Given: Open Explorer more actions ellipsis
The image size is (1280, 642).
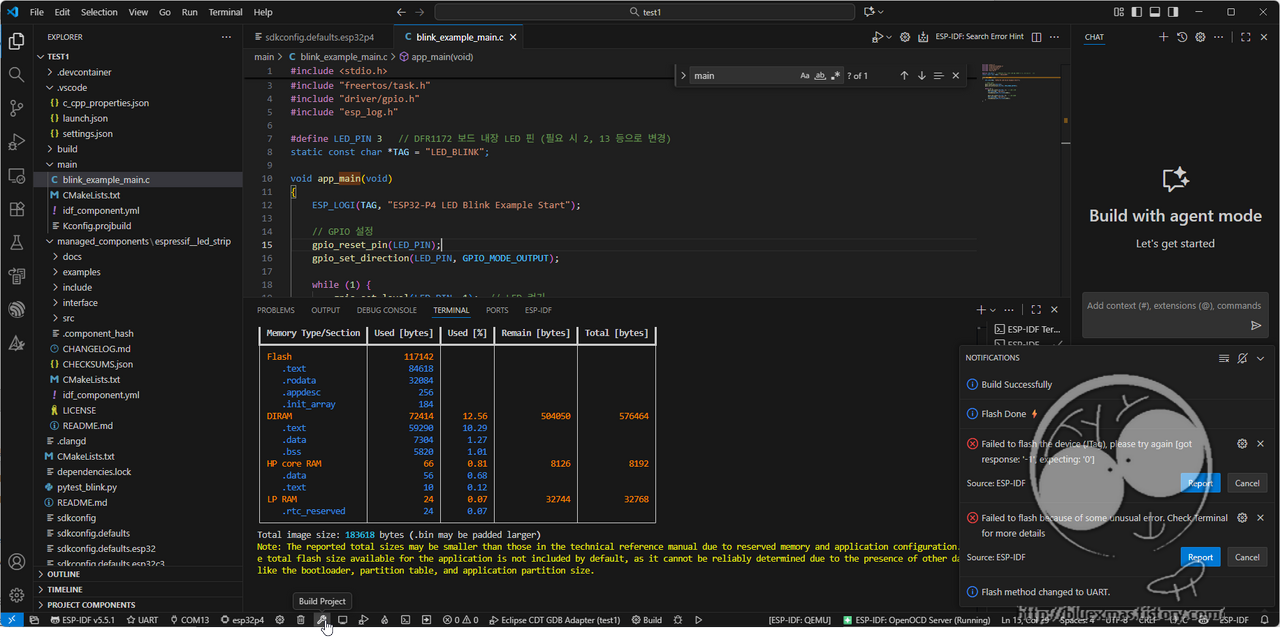Looking at the screenshot, I should [x=226, y=37].
